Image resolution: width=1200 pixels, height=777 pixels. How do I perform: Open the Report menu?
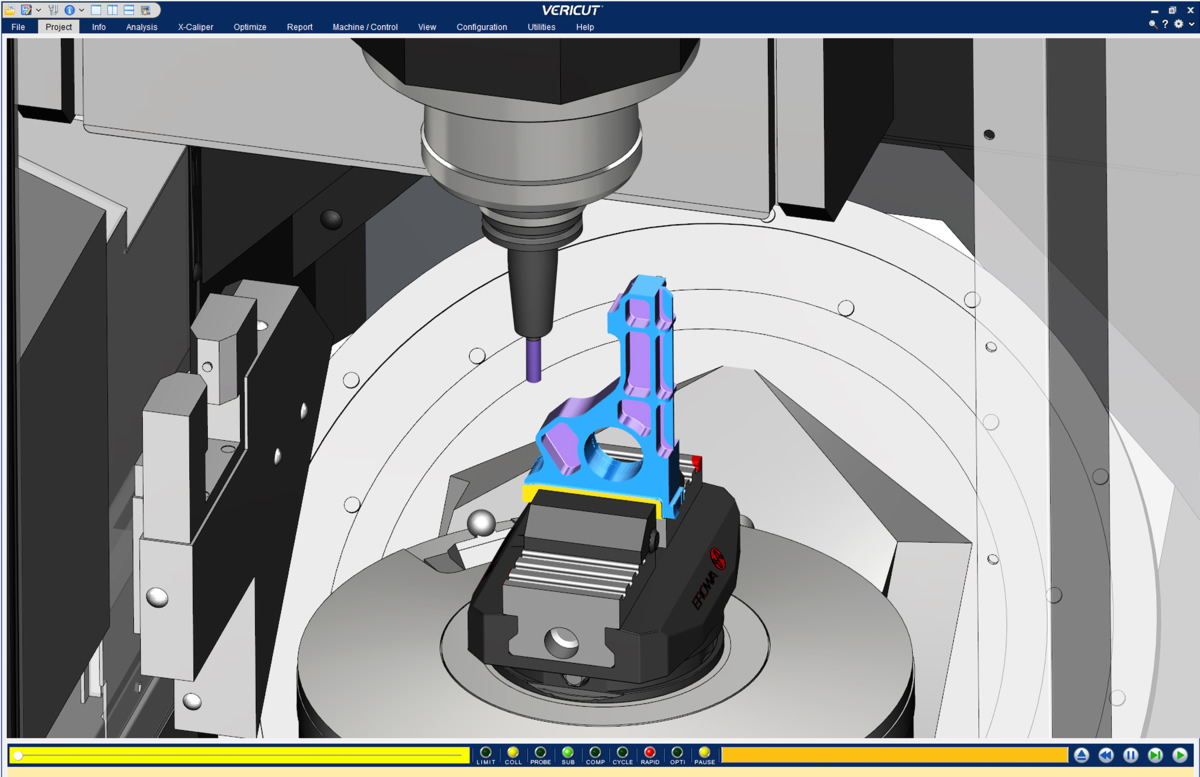(x=300, y=27)
